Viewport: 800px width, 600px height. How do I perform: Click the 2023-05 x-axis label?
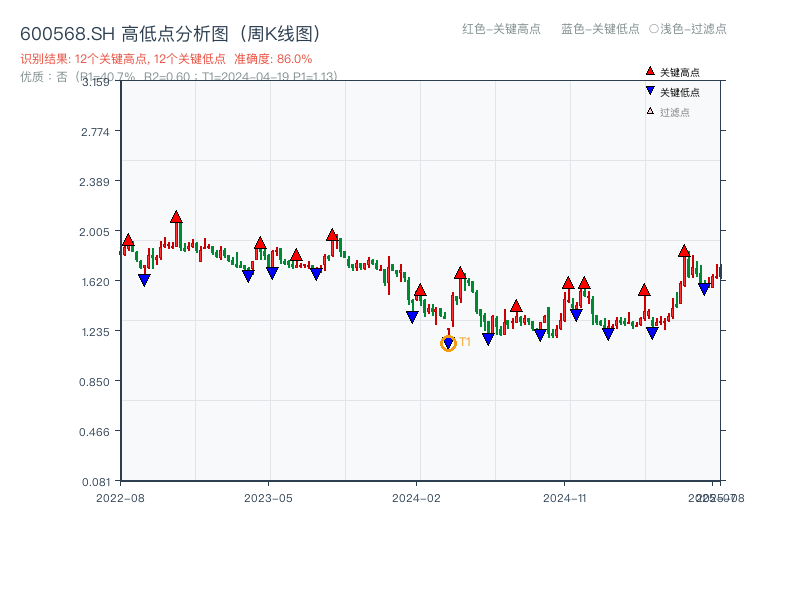tap(268, 498)
